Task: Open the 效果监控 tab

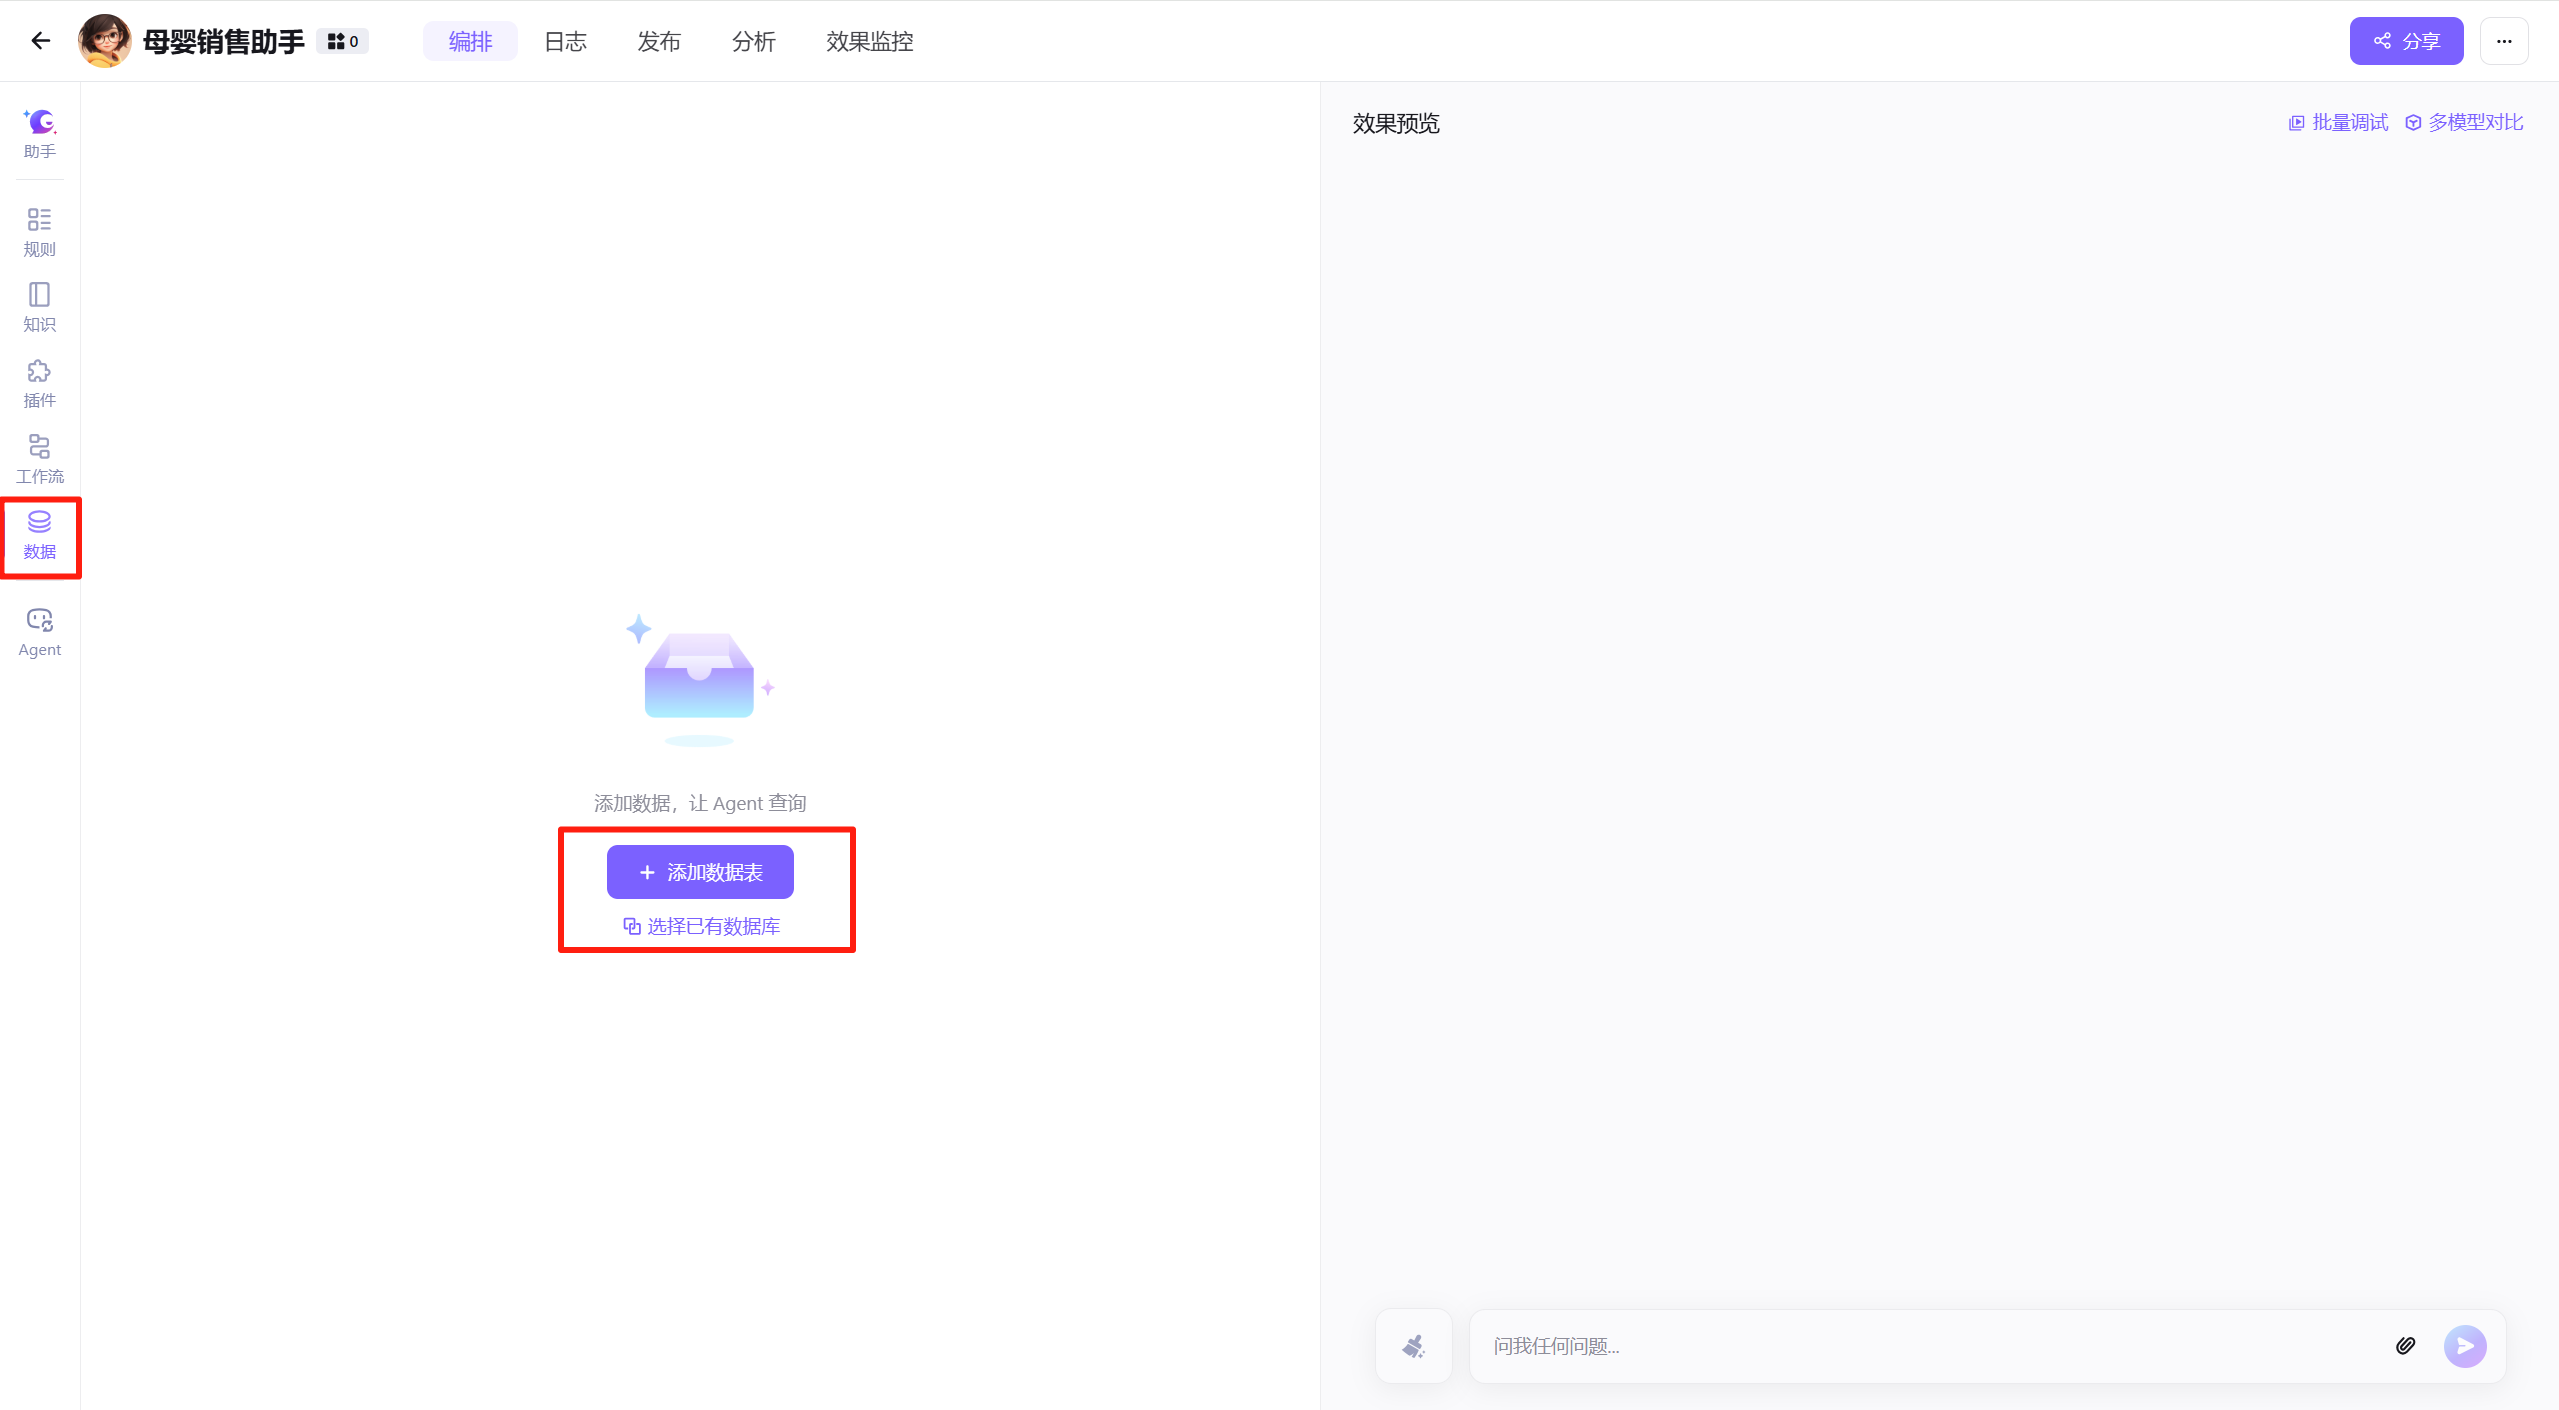Action: point(869,41)
